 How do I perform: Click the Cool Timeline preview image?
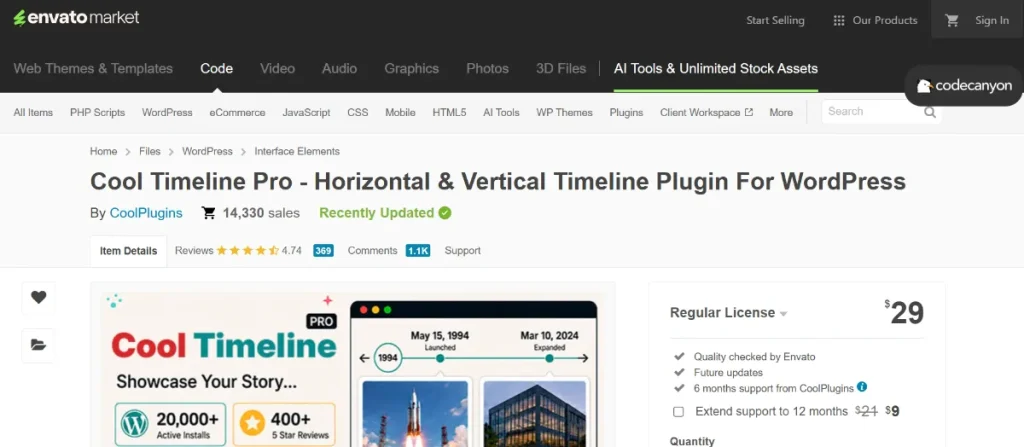tap(353, 369)
